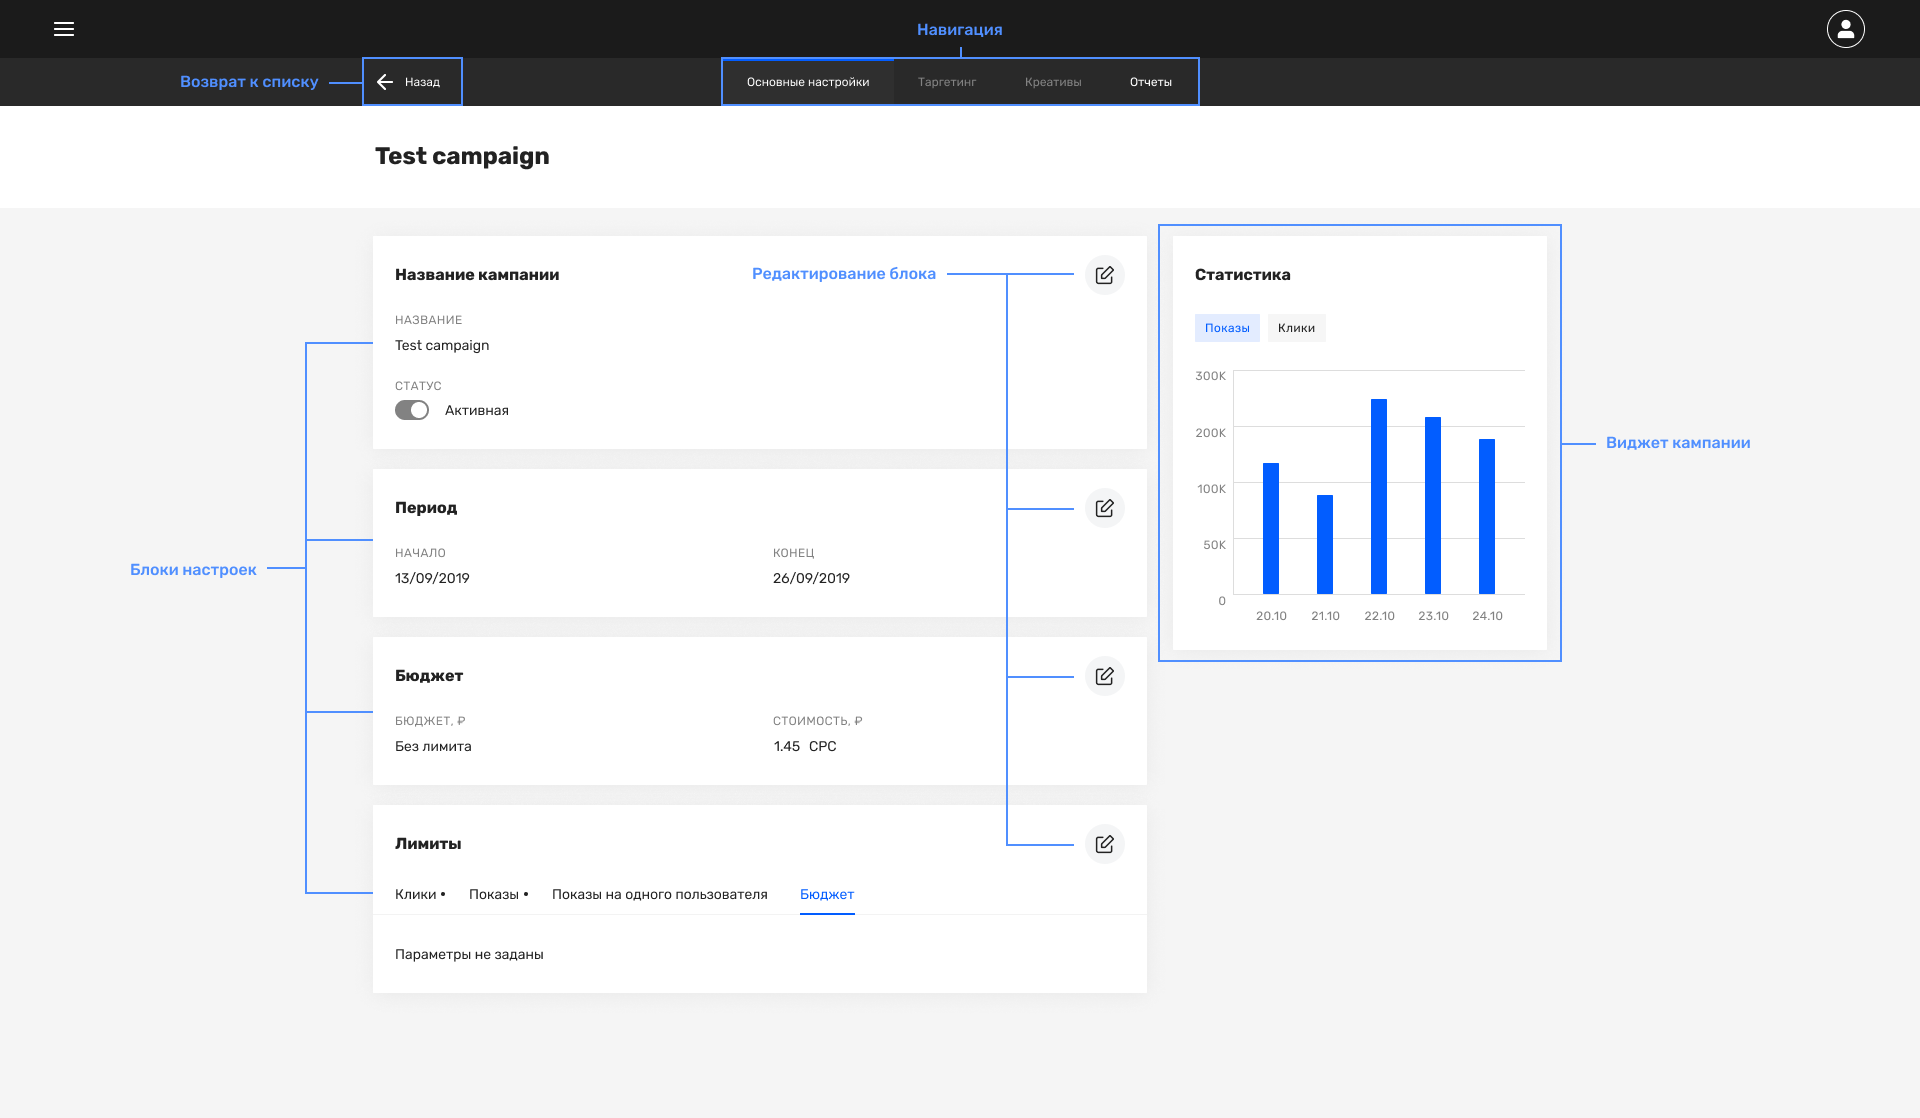Click start date 13/09/2019
This screenshot has width=1920, height=1118.
(x=432, y=578)
